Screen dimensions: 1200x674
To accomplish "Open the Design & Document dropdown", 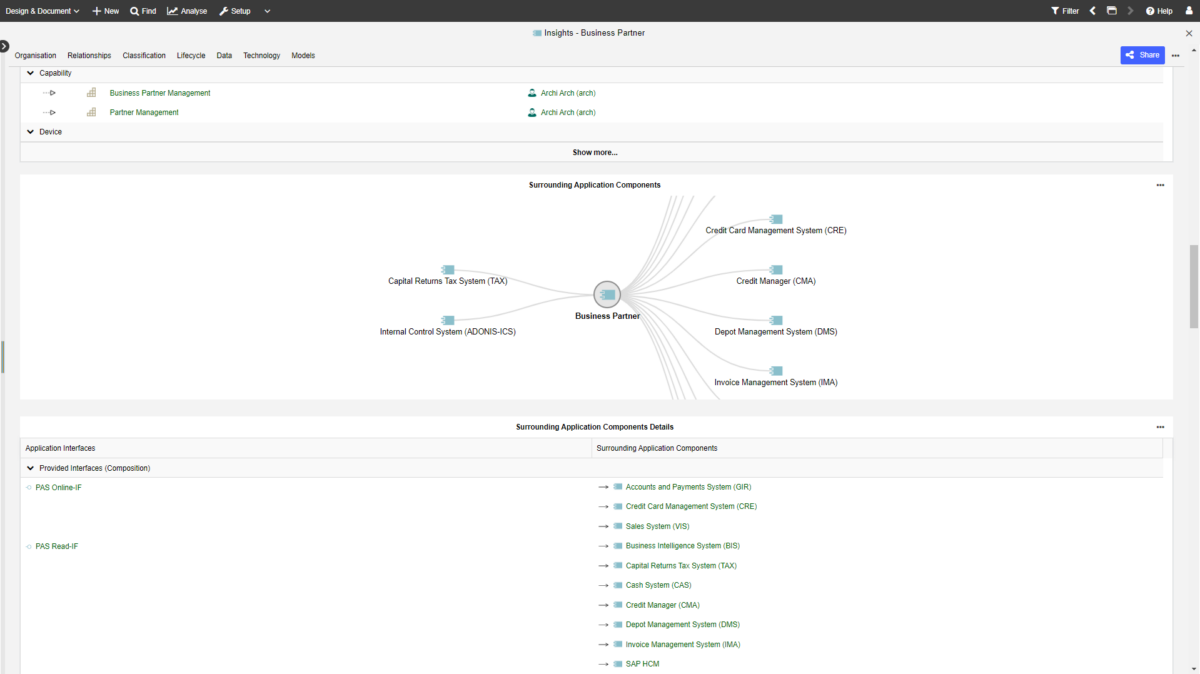I will (x=40, y=11).
